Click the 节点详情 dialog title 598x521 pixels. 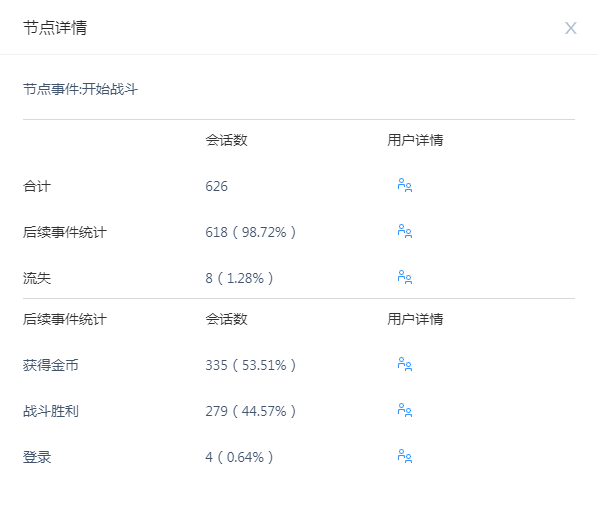tap(55, 28)
